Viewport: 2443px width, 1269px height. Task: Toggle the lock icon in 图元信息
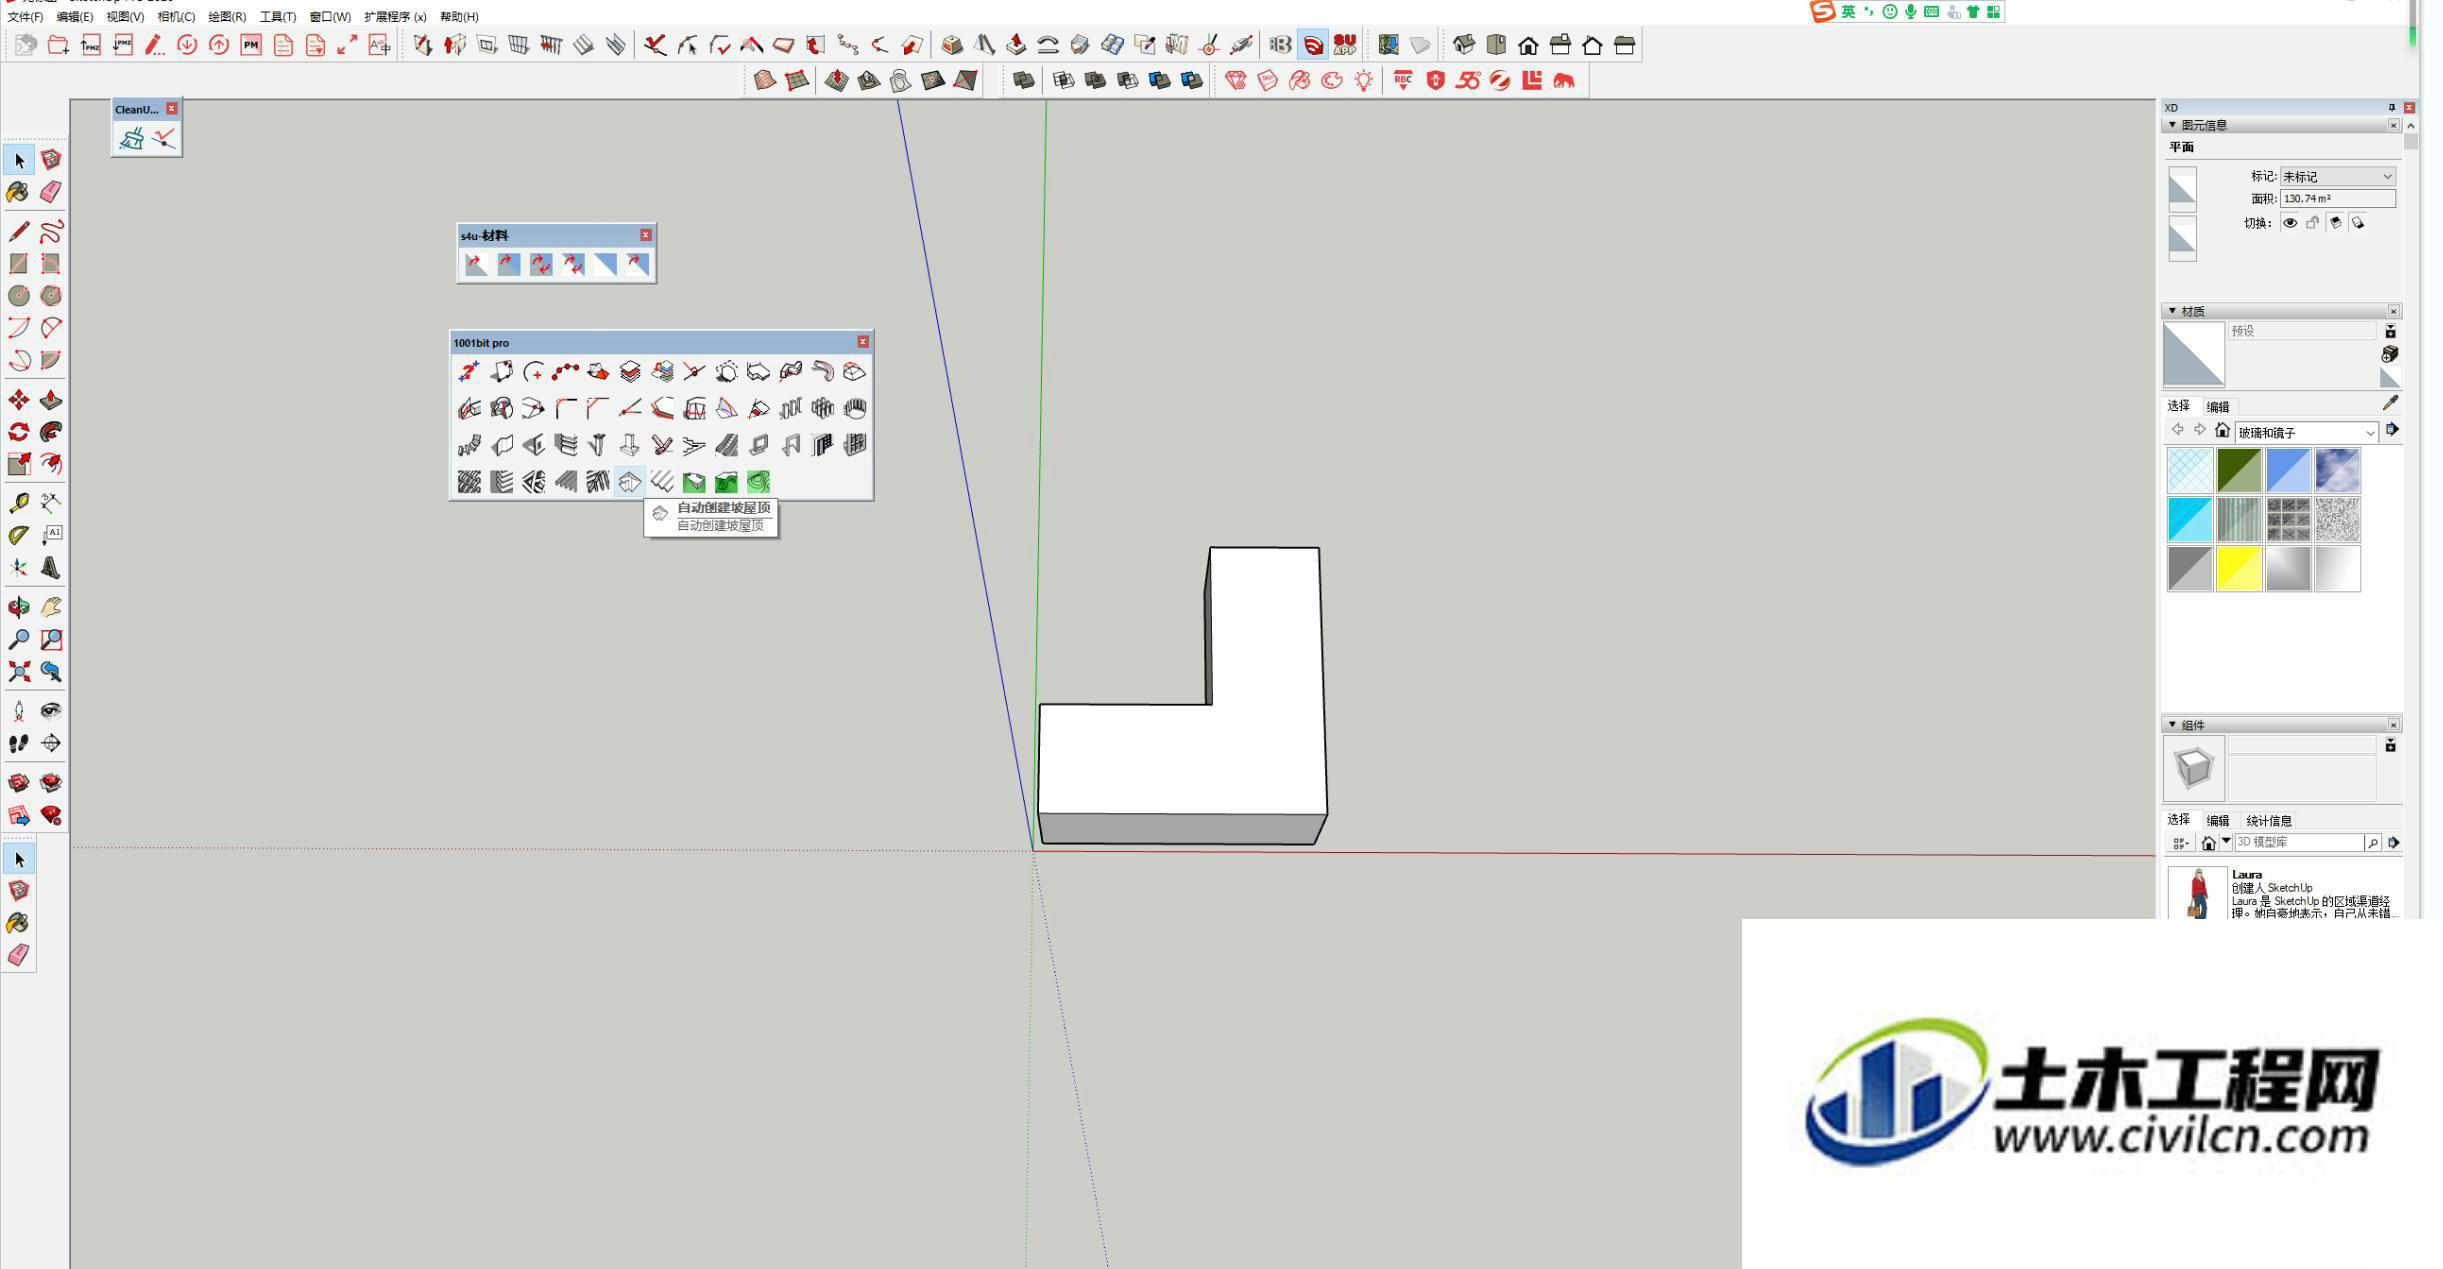pyautogui.click(x=2312, y=223)
